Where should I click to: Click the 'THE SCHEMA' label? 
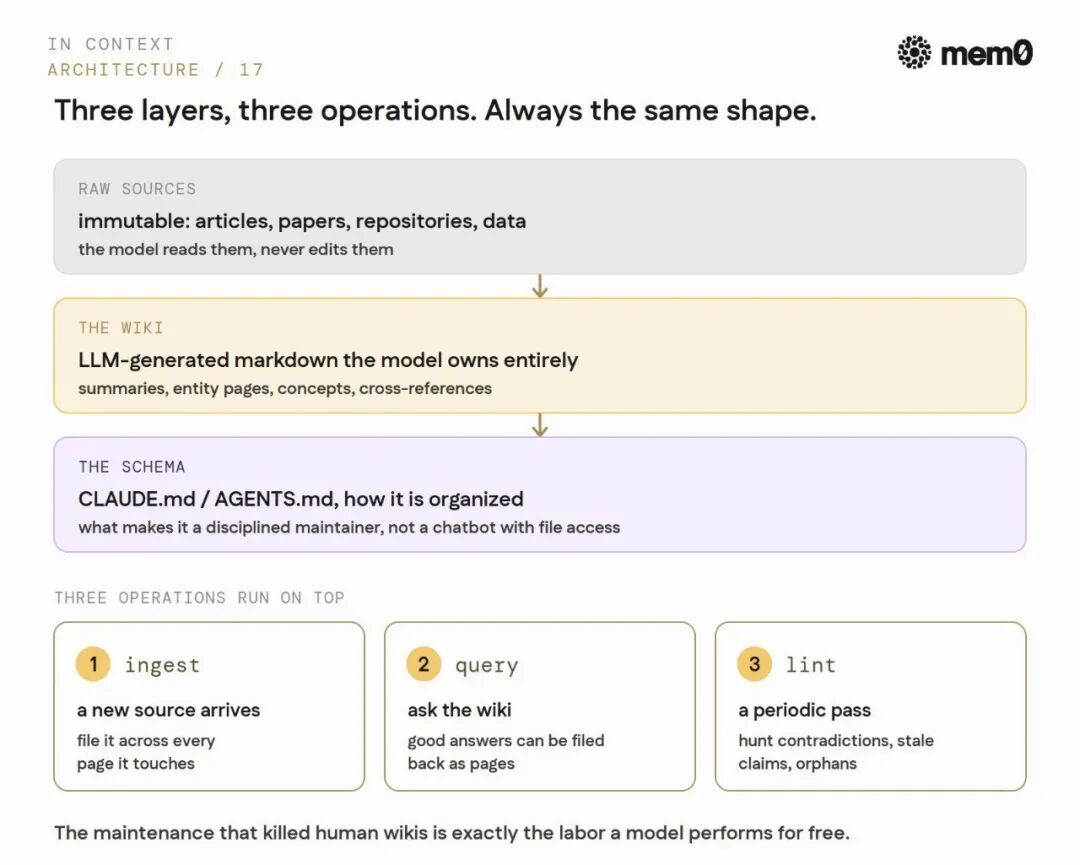[132, 467]
